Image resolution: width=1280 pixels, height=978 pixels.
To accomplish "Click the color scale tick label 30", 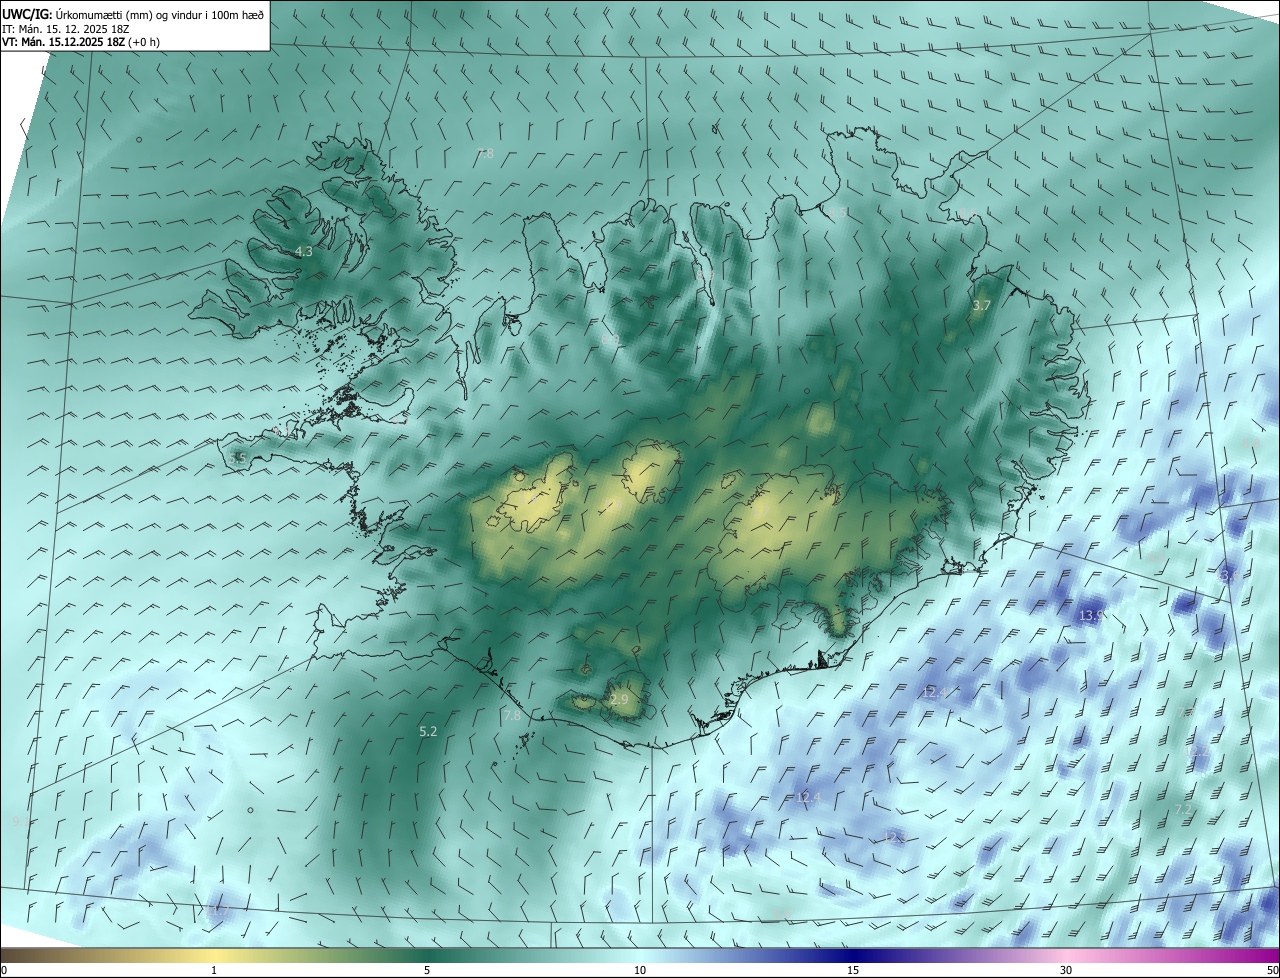I will coord(1066,971).
